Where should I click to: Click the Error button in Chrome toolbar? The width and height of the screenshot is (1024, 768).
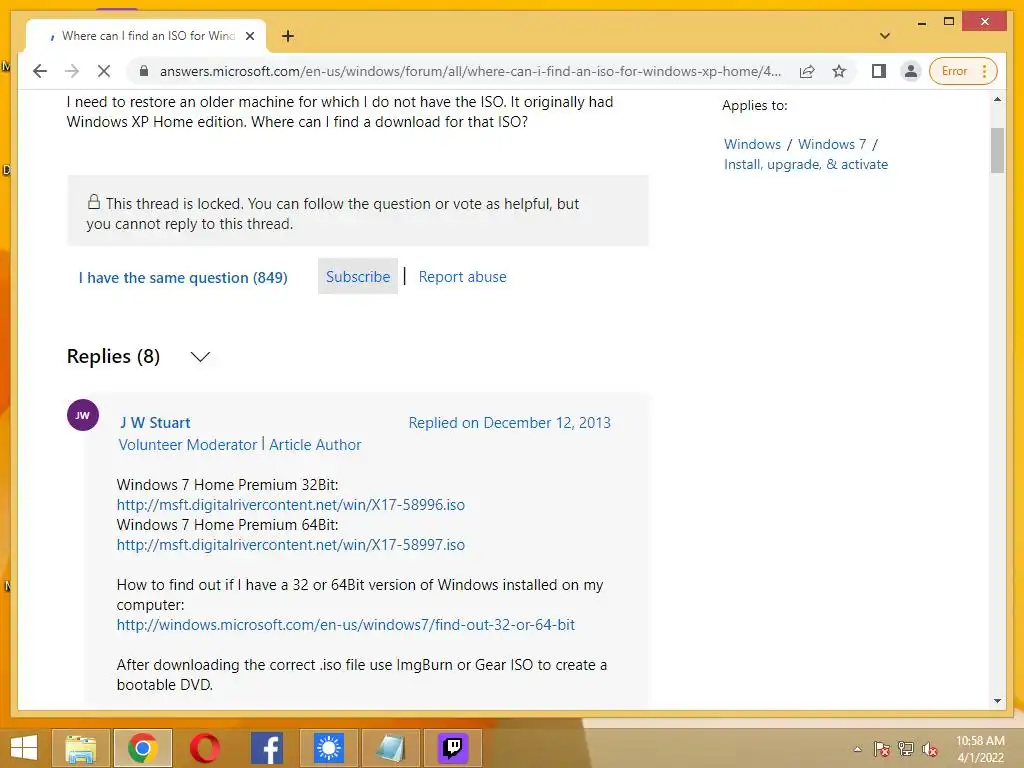[x=954, y=71]
